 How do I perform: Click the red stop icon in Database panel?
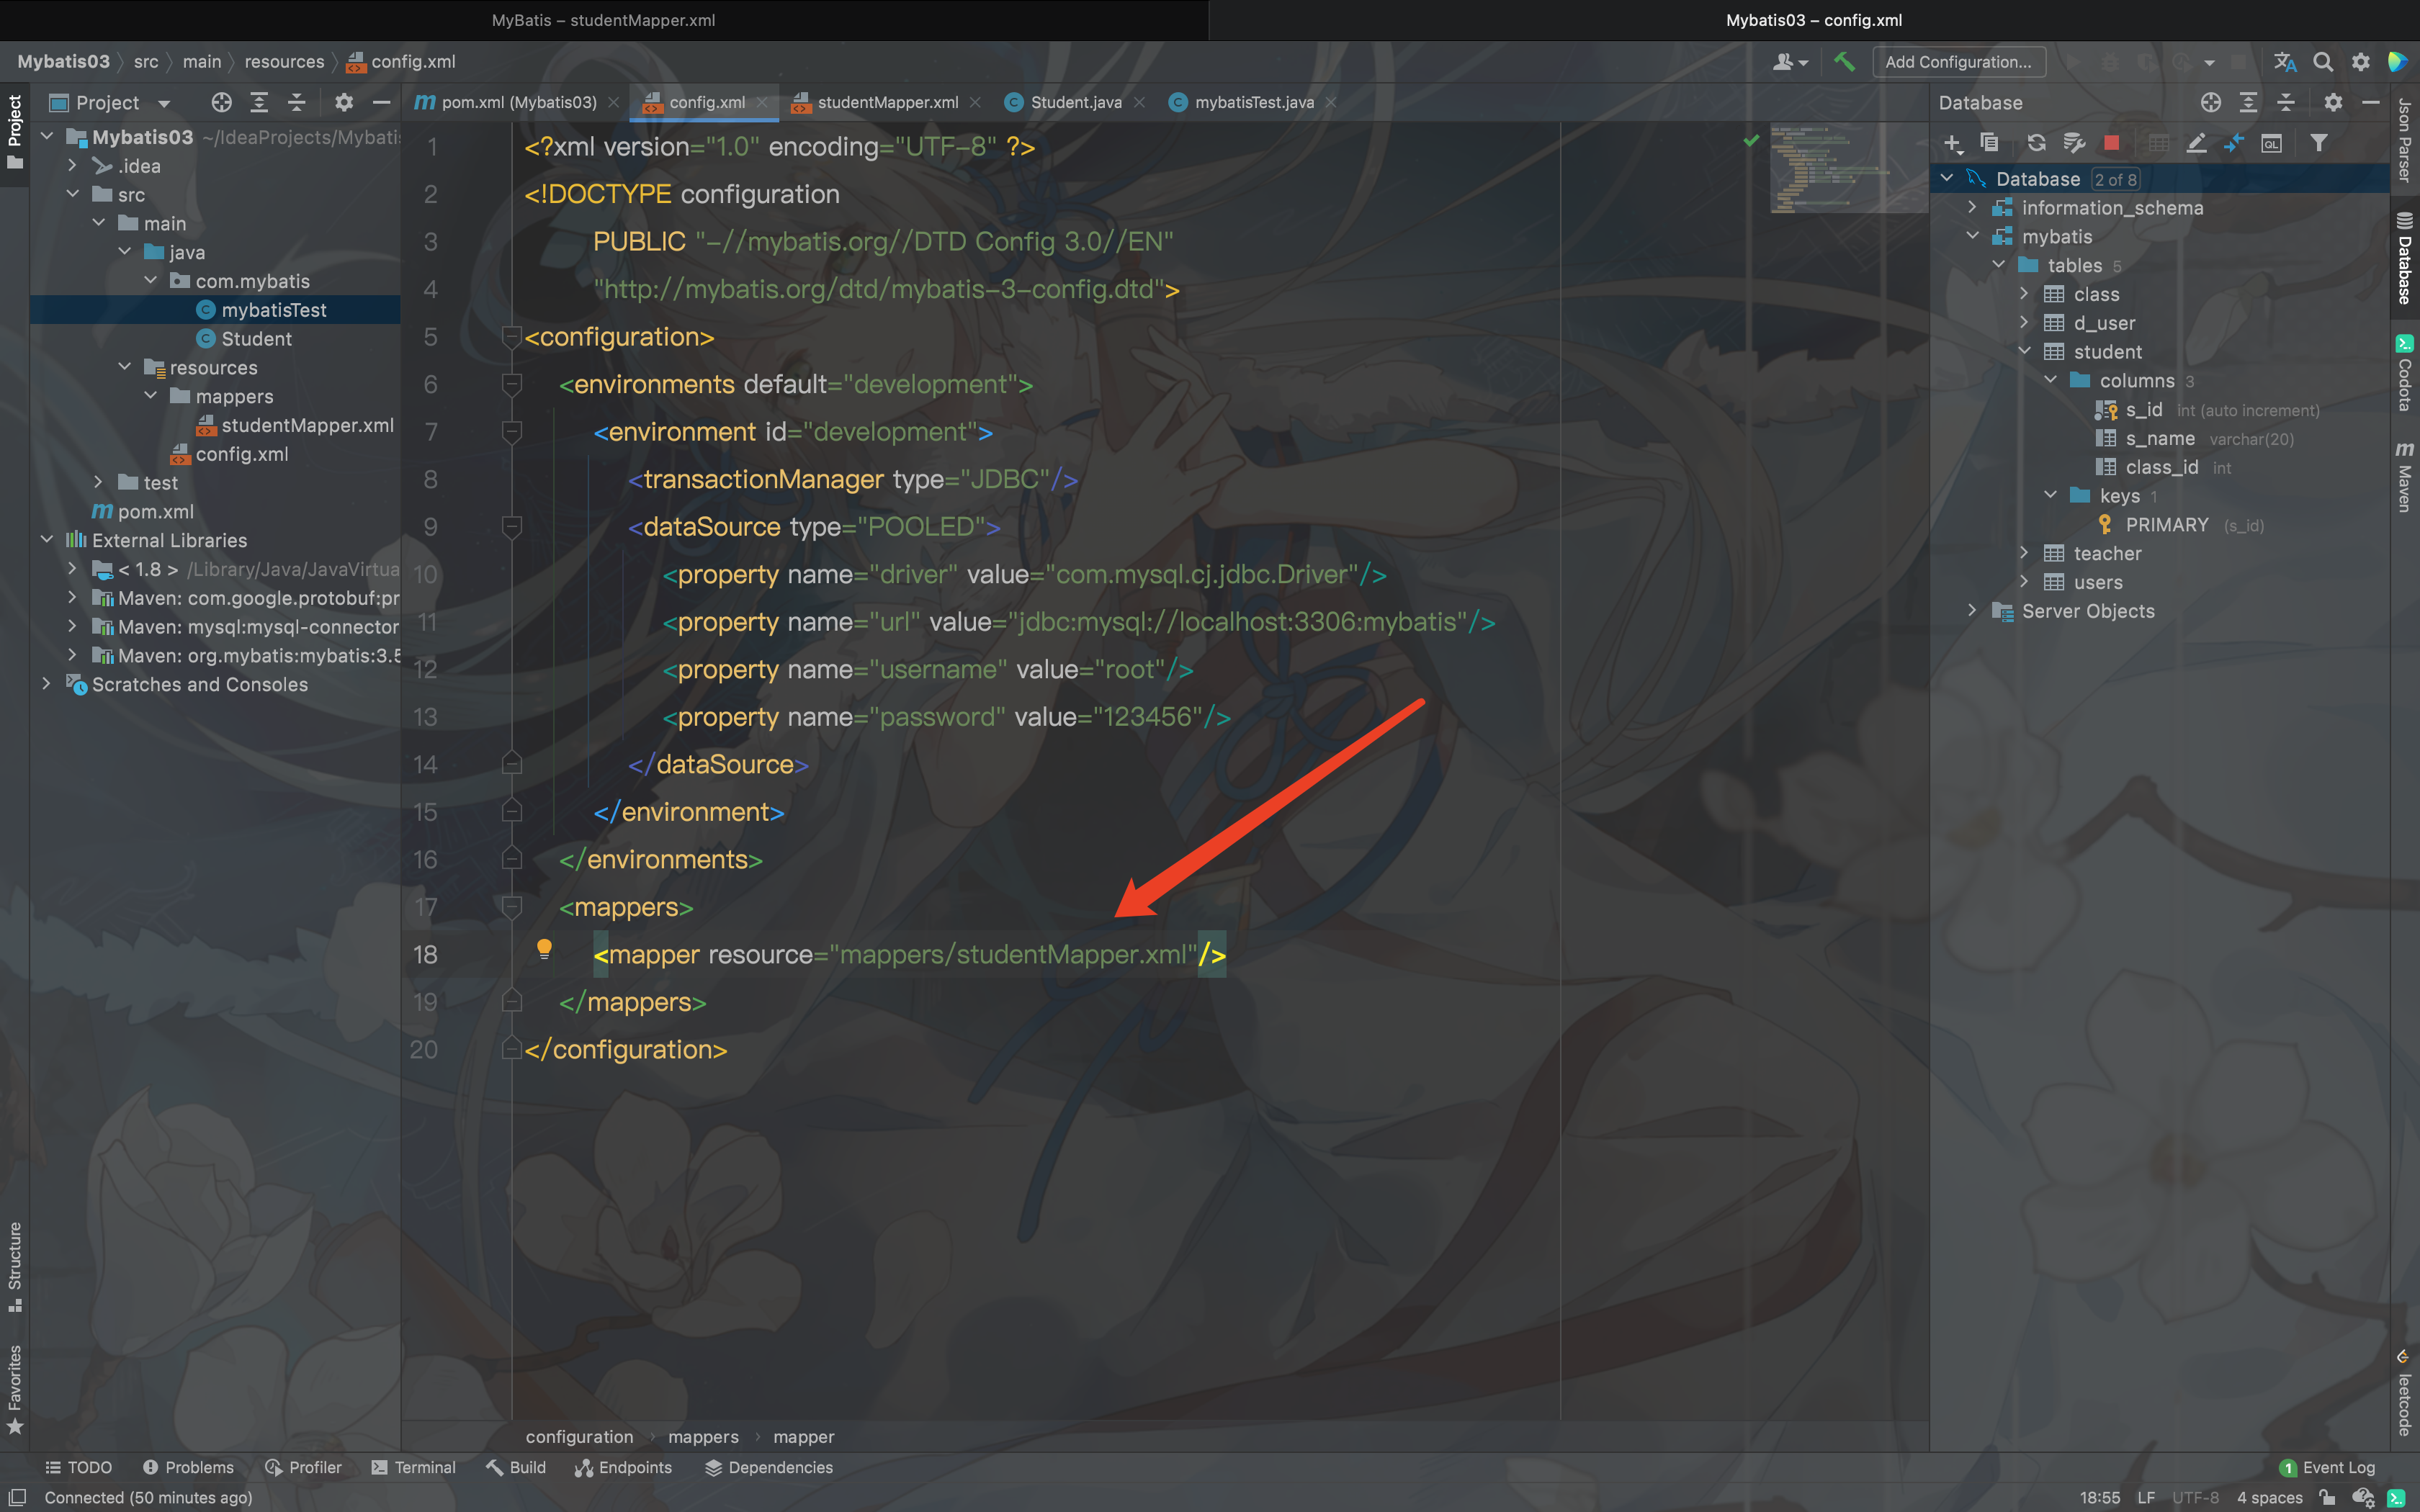pos(2111,143)
